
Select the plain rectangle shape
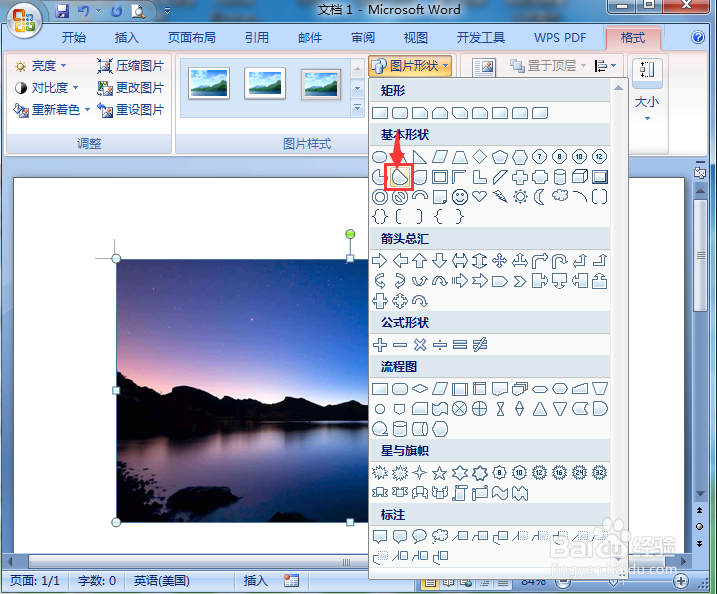tap(380, 112)
